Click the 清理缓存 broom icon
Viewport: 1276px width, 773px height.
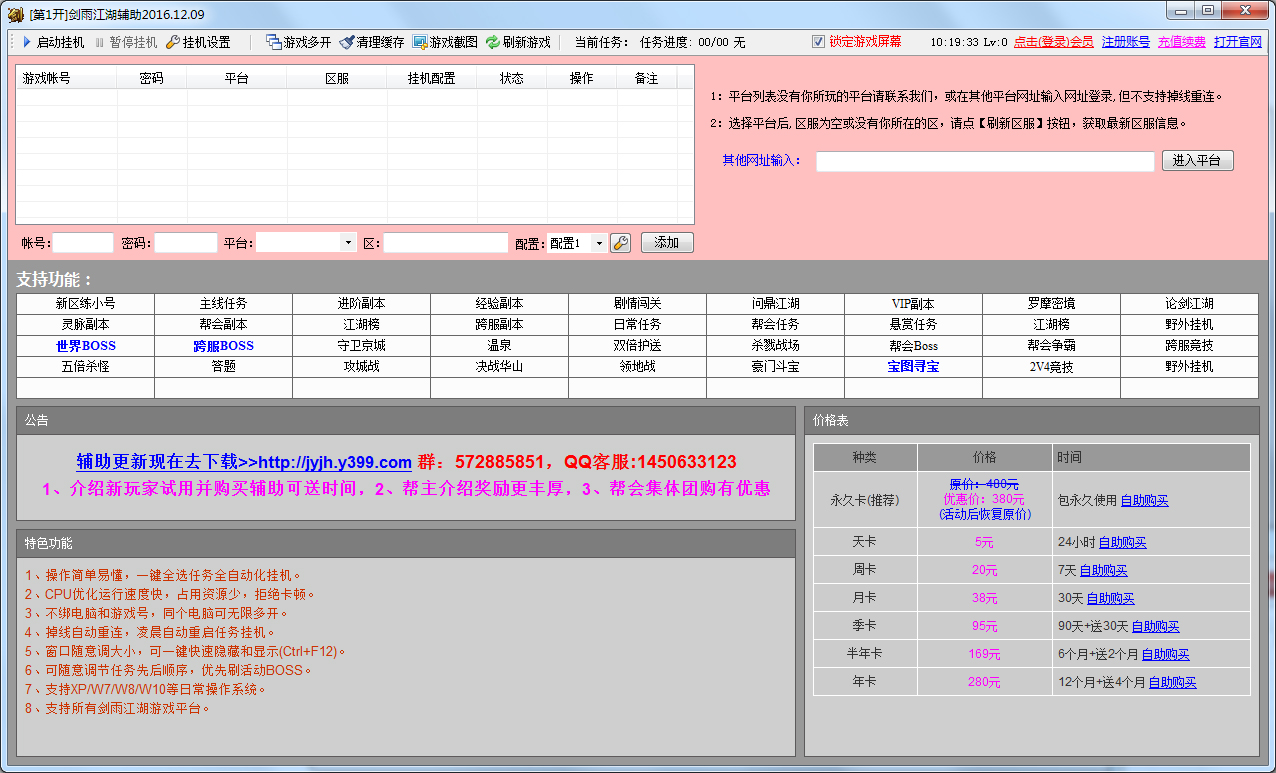click(x=347, y=42)
